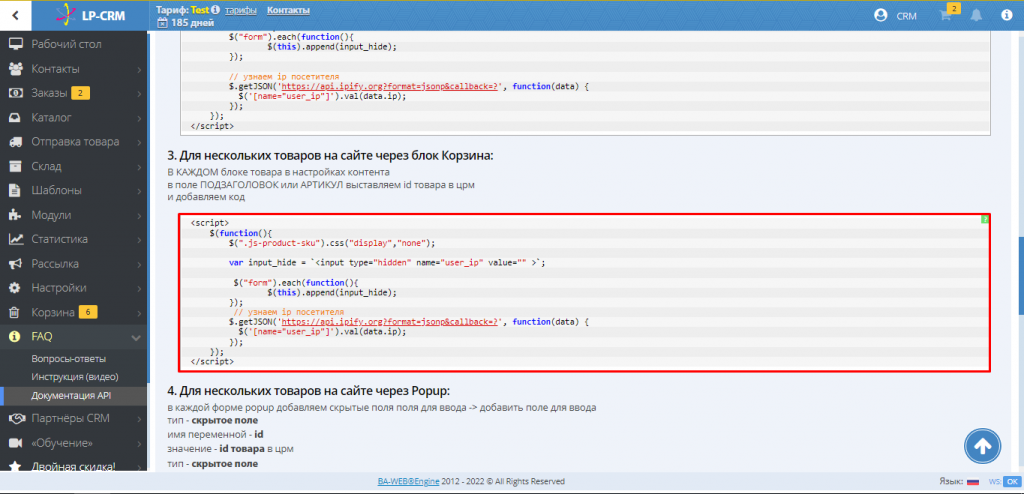Expand the Отправка товара chevron
This screenshot has height=494, width=1024.
coord(140,142)
